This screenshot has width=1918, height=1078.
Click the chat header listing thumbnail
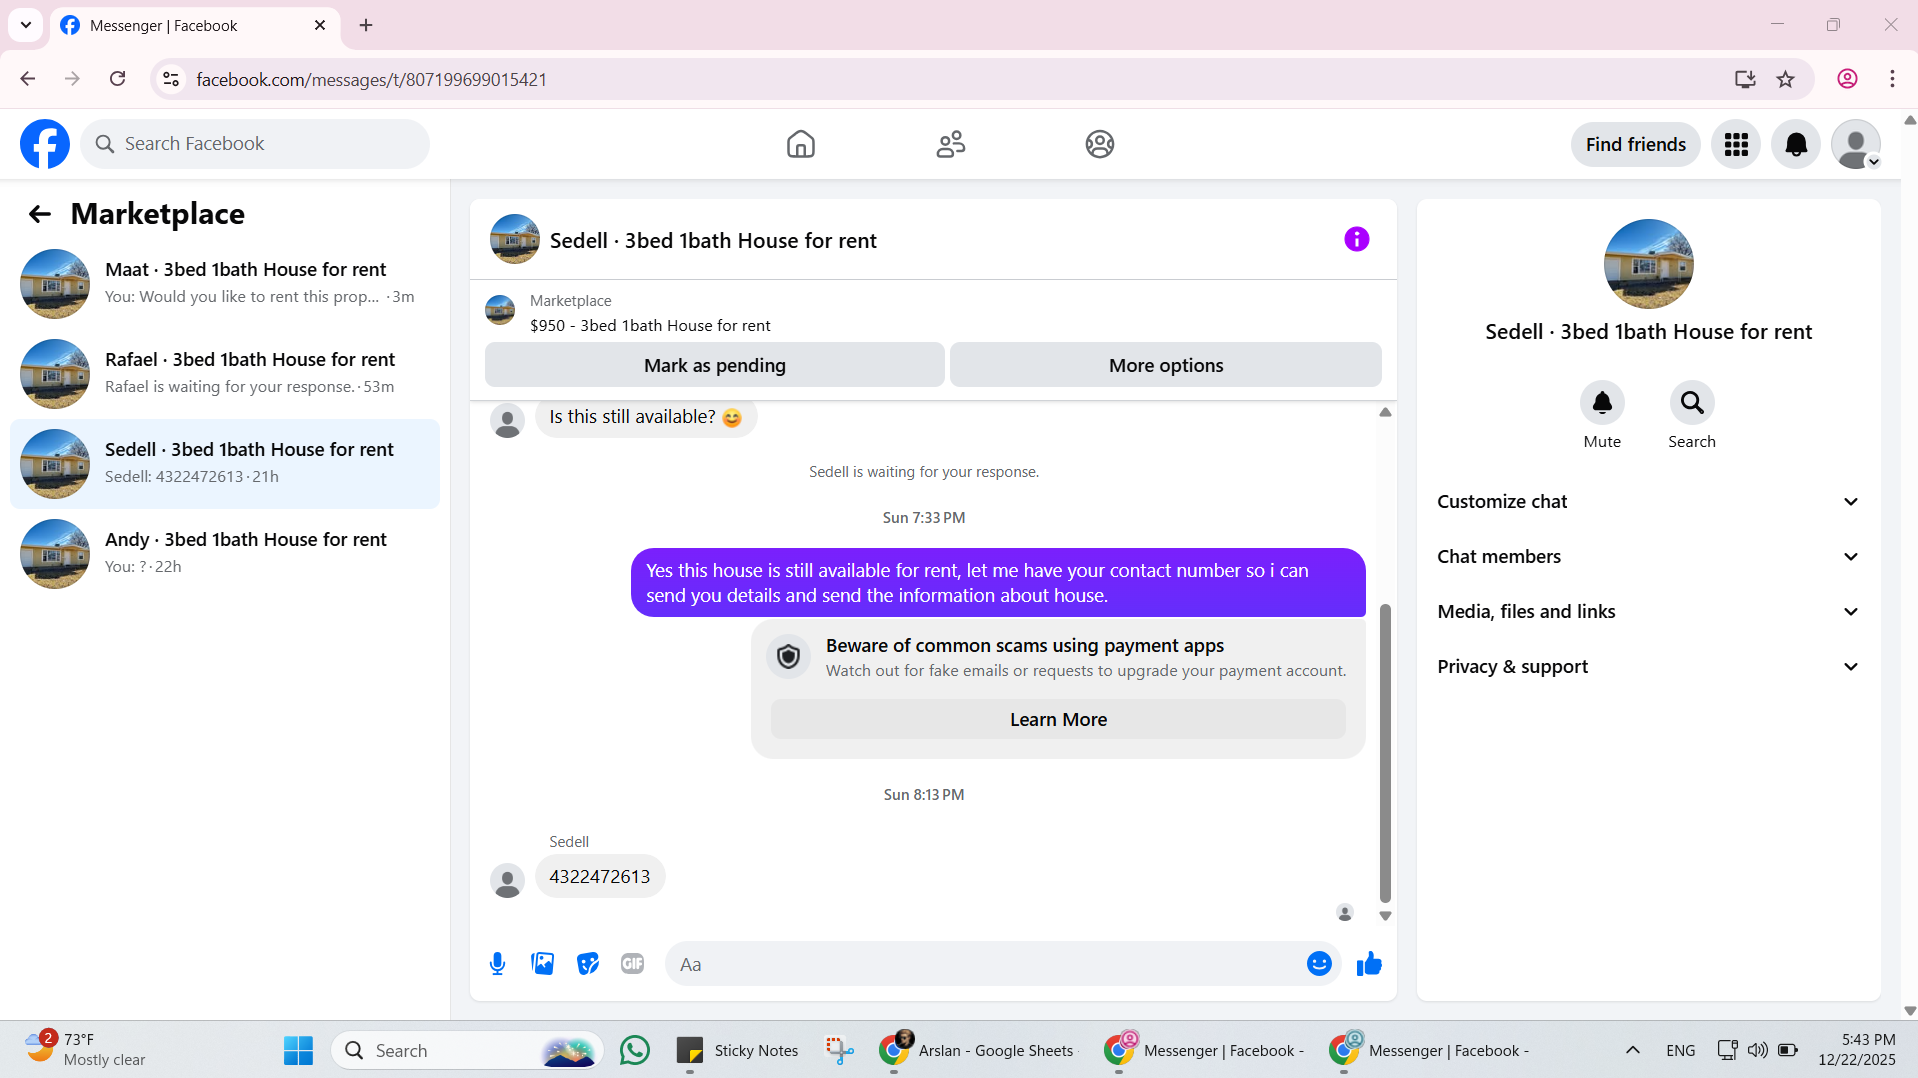click(x=515, y=239)
